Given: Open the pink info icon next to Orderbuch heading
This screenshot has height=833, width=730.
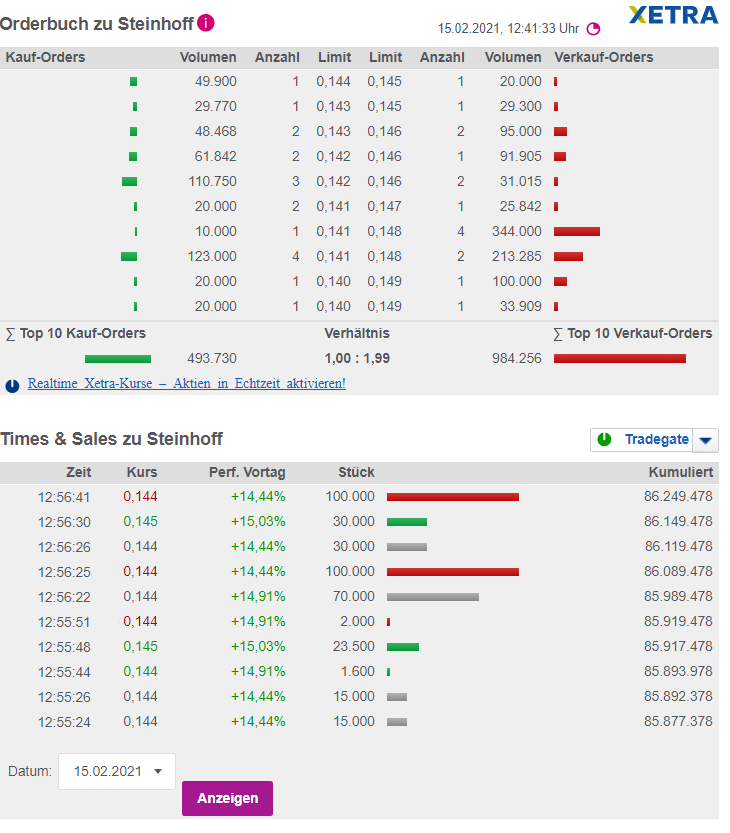Looking at the screenshot, I should (207, 21).
